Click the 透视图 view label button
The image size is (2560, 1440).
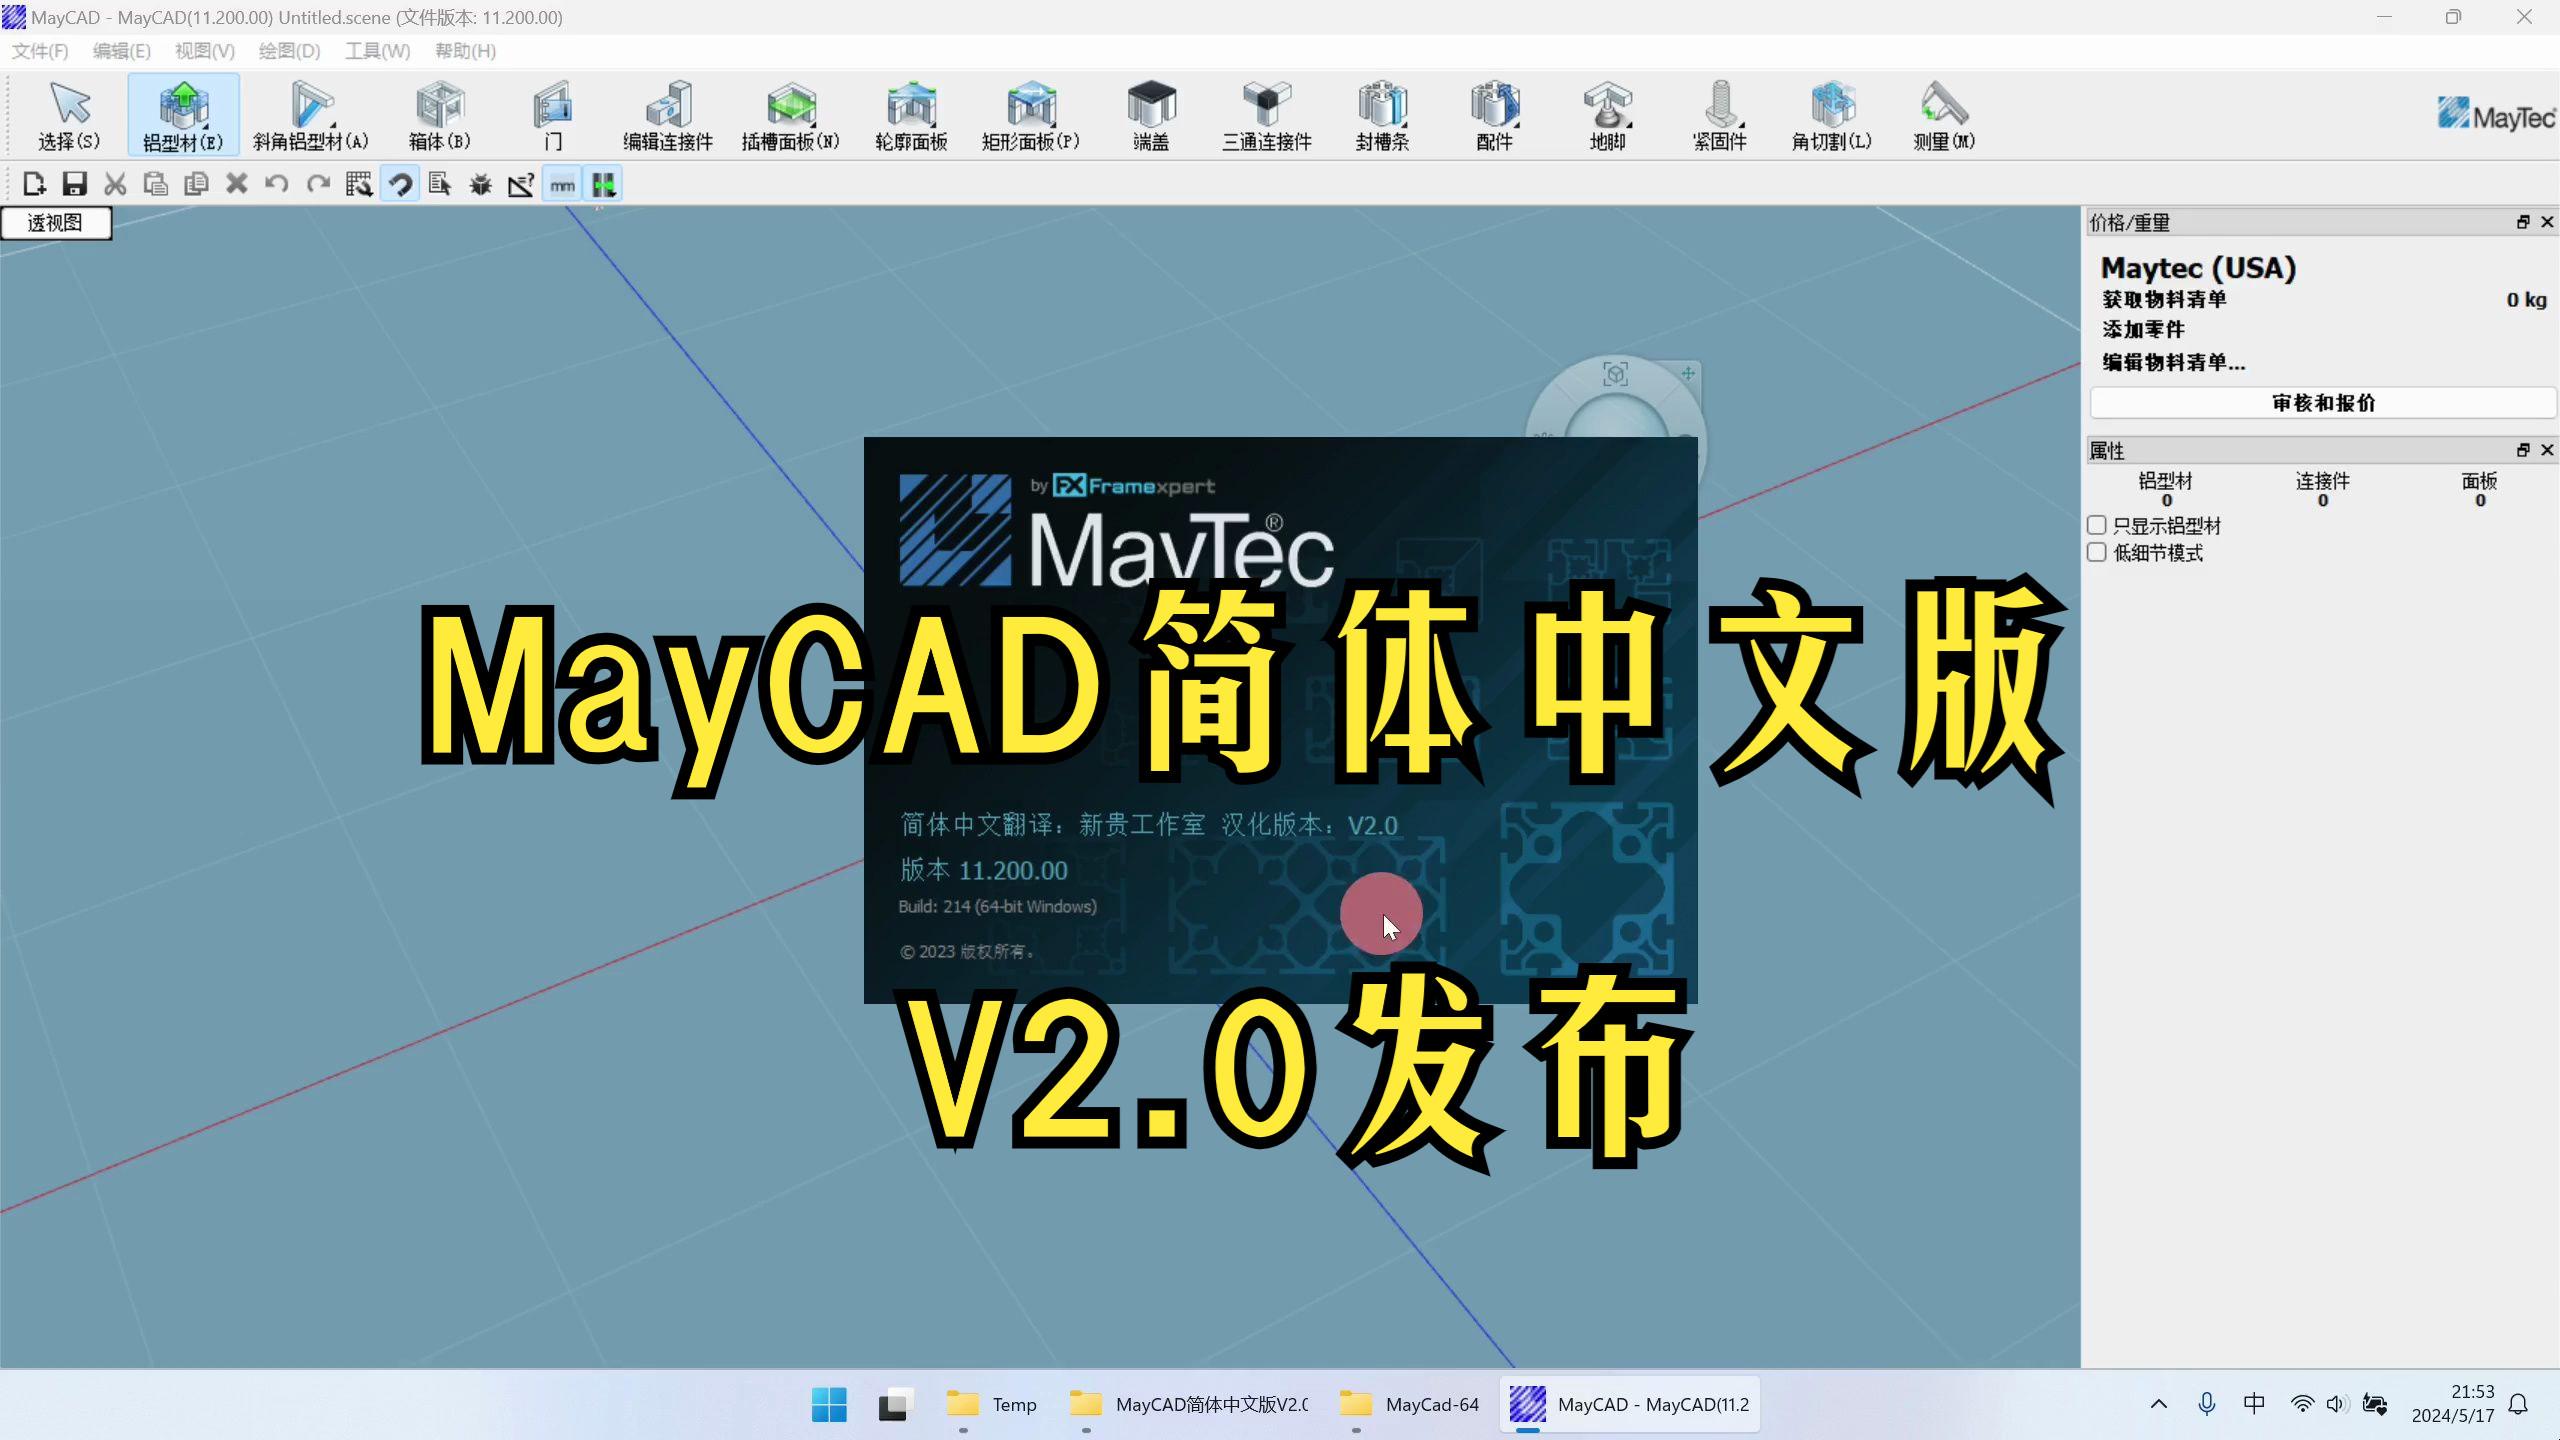[x=56, y=223]
